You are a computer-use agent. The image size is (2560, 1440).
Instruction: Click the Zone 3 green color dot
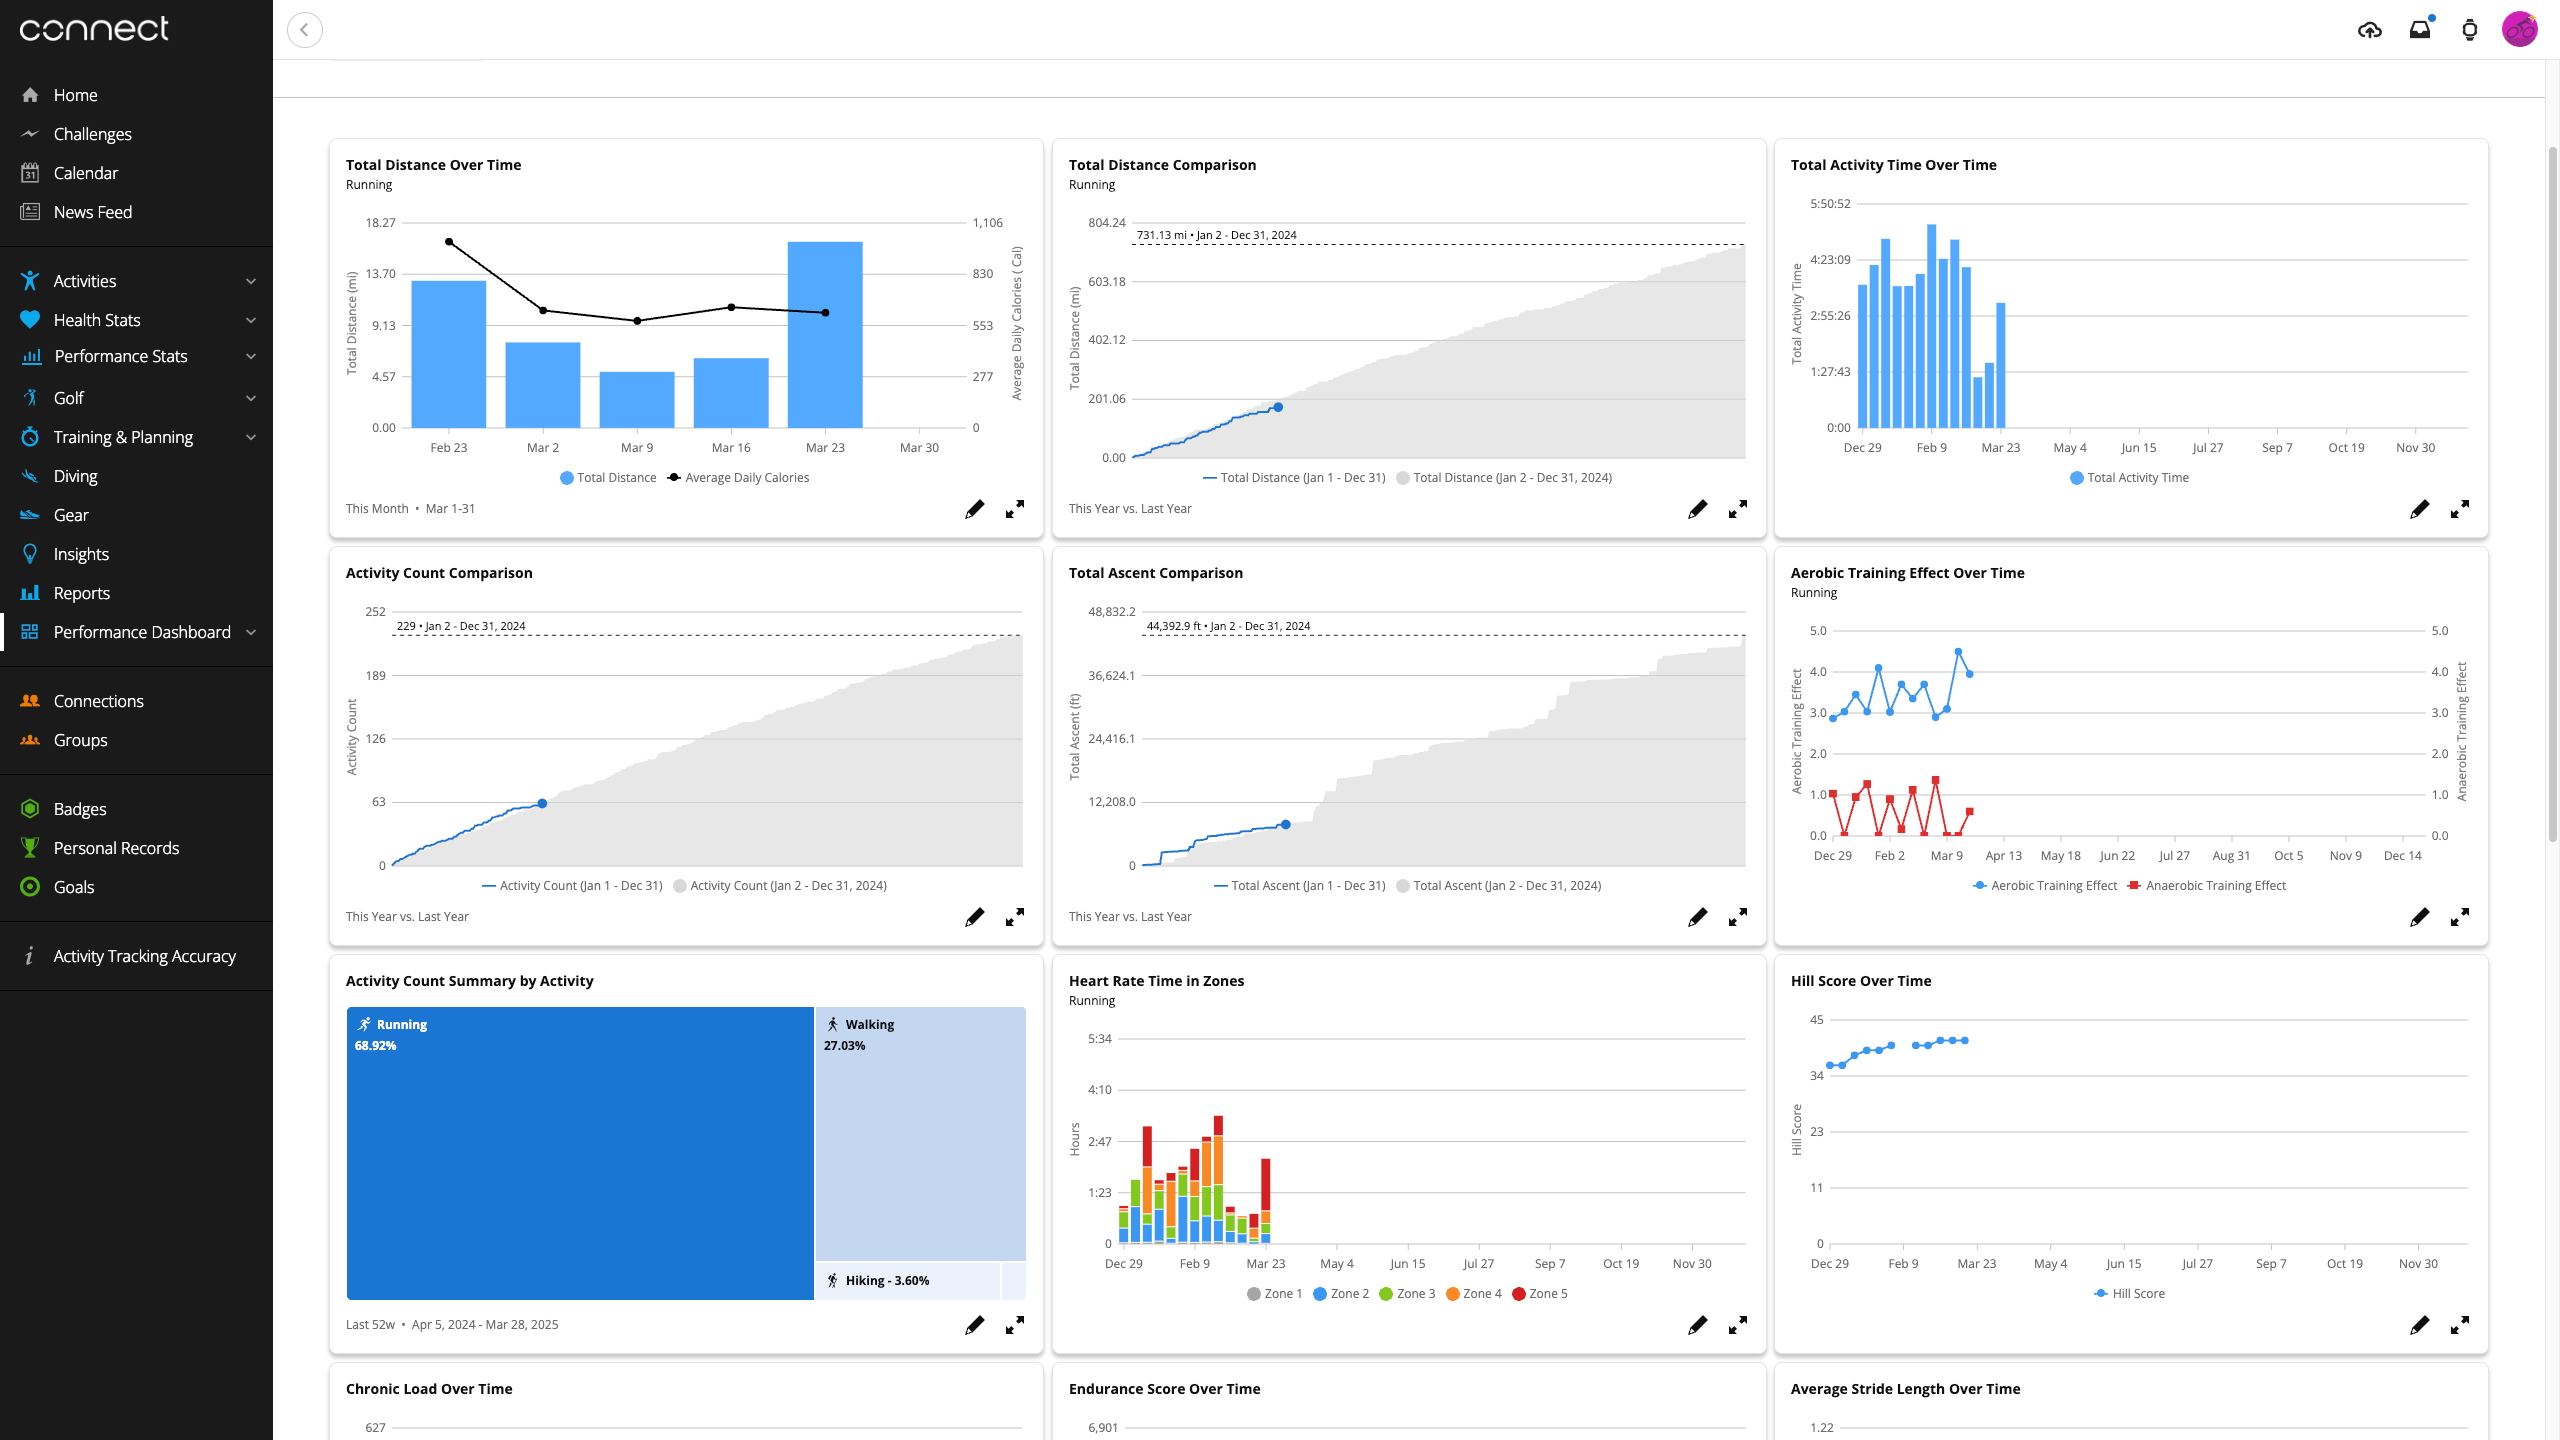point(1385,1293)
